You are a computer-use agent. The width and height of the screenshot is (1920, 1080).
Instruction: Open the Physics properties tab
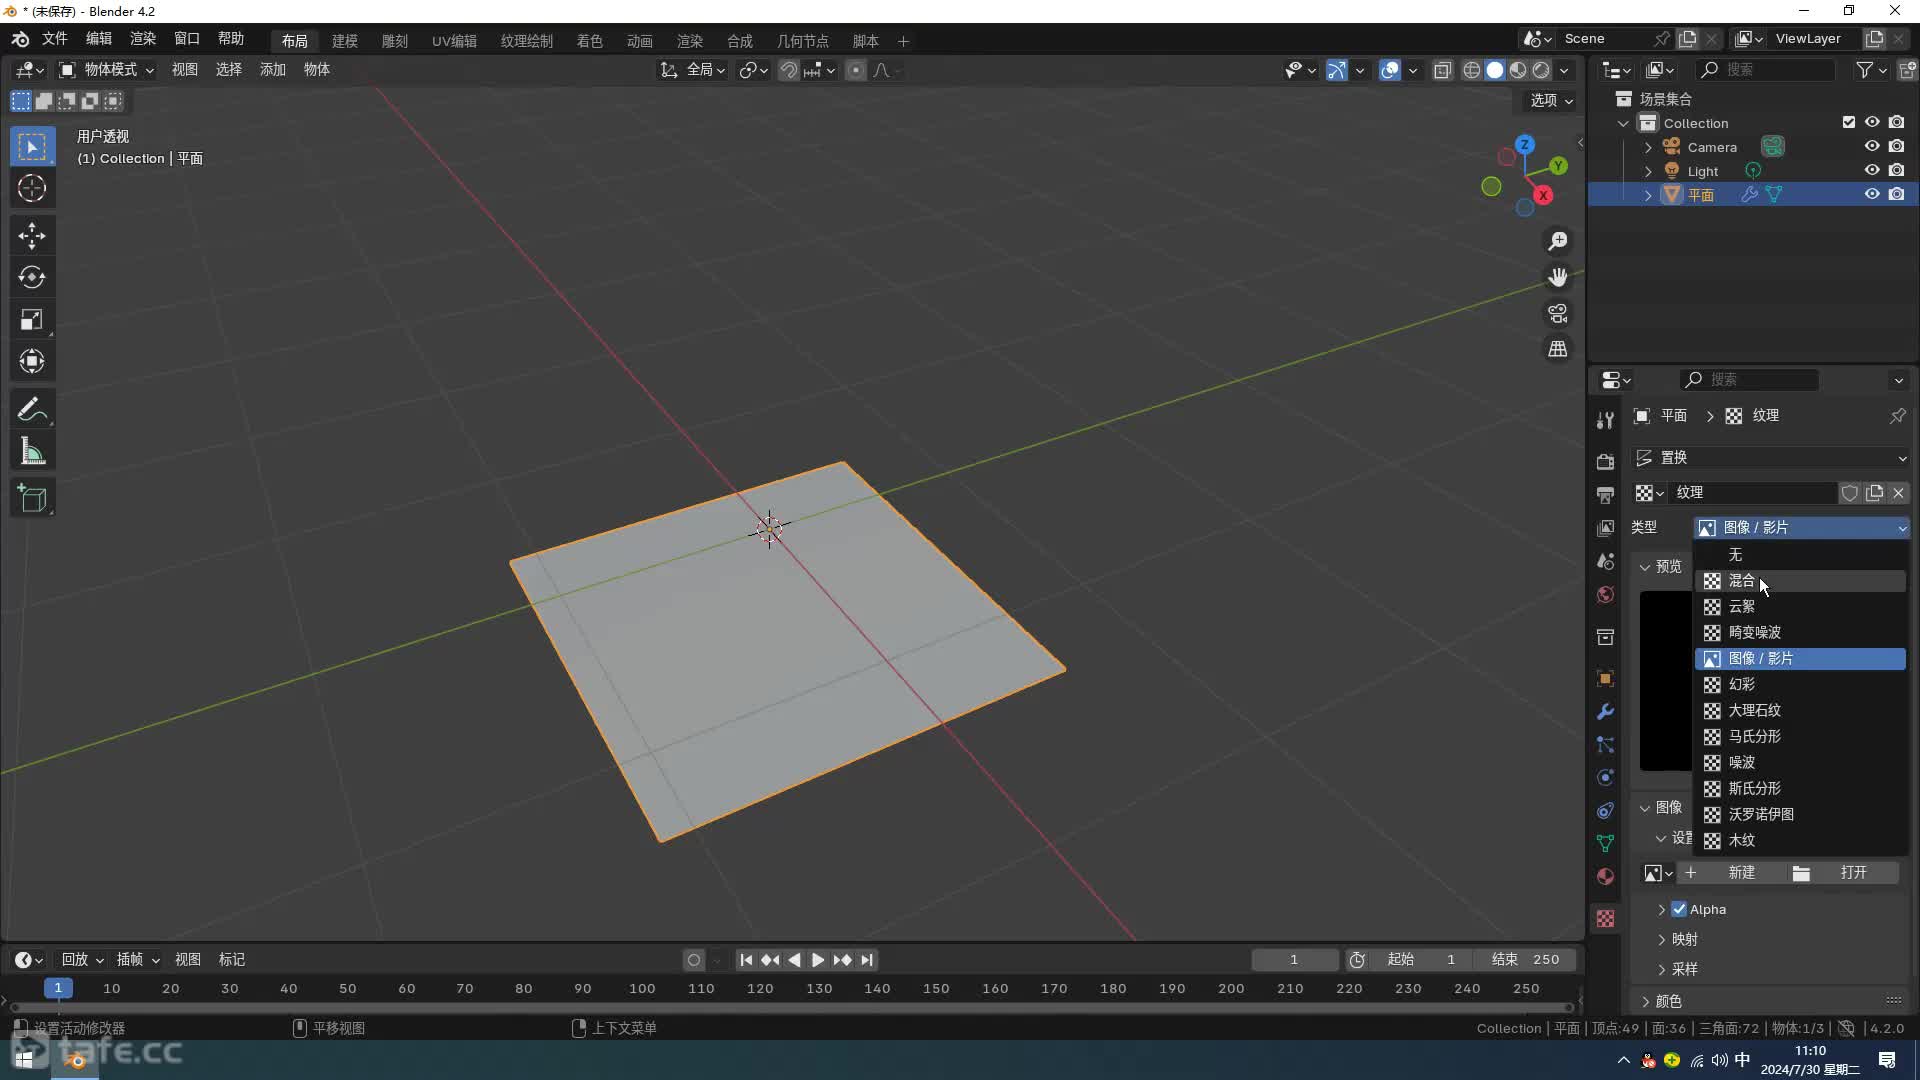click(x=1605, y=778)
